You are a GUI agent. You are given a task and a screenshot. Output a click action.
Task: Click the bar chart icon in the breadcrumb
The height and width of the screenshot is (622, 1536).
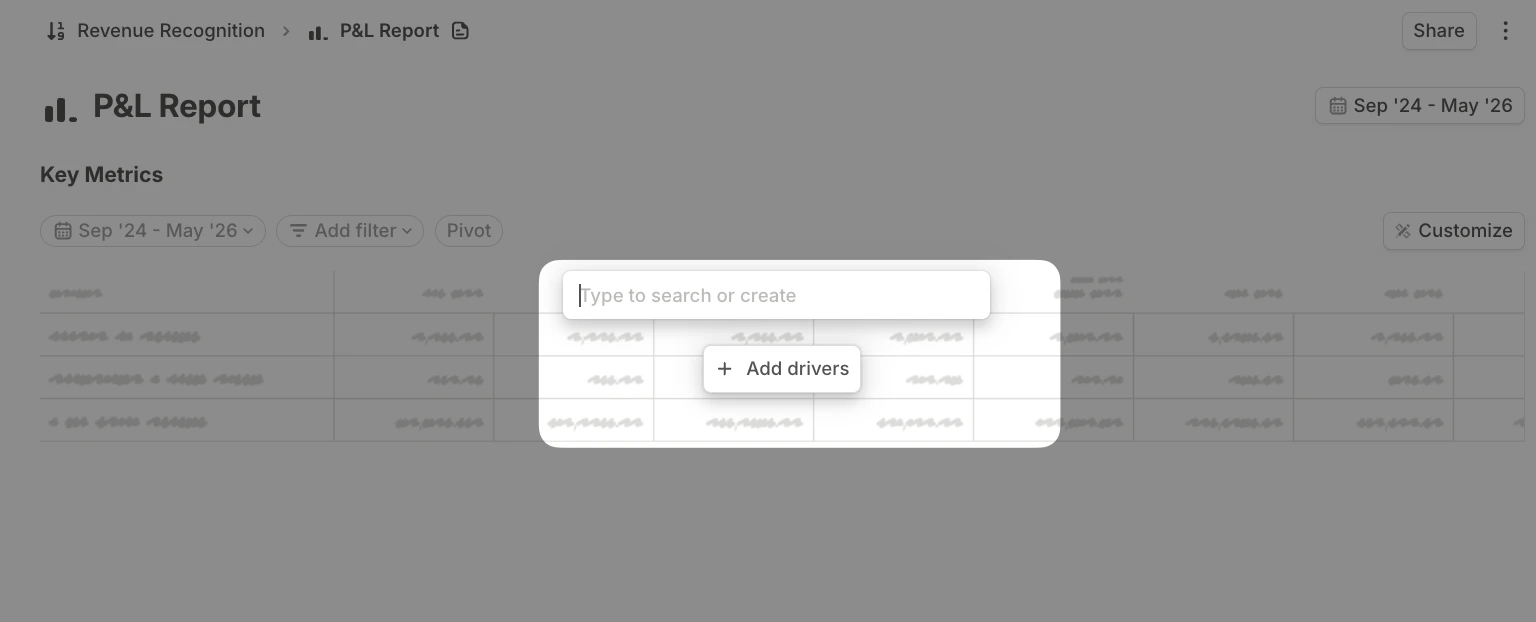click(x=318, y=31)
